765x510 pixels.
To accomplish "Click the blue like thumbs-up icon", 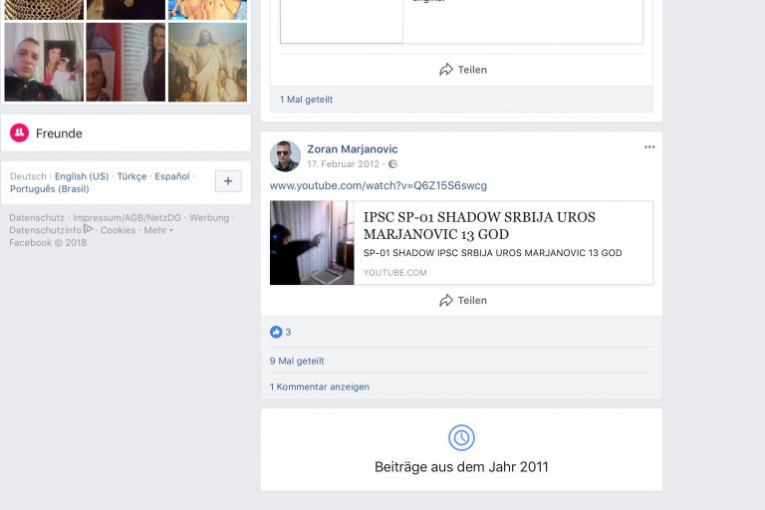I will coord(276,332).
